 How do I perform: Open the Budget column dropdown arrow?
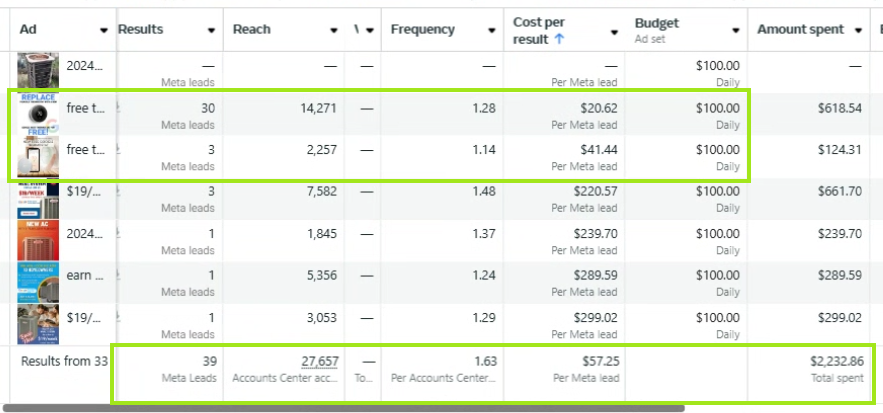736,31
